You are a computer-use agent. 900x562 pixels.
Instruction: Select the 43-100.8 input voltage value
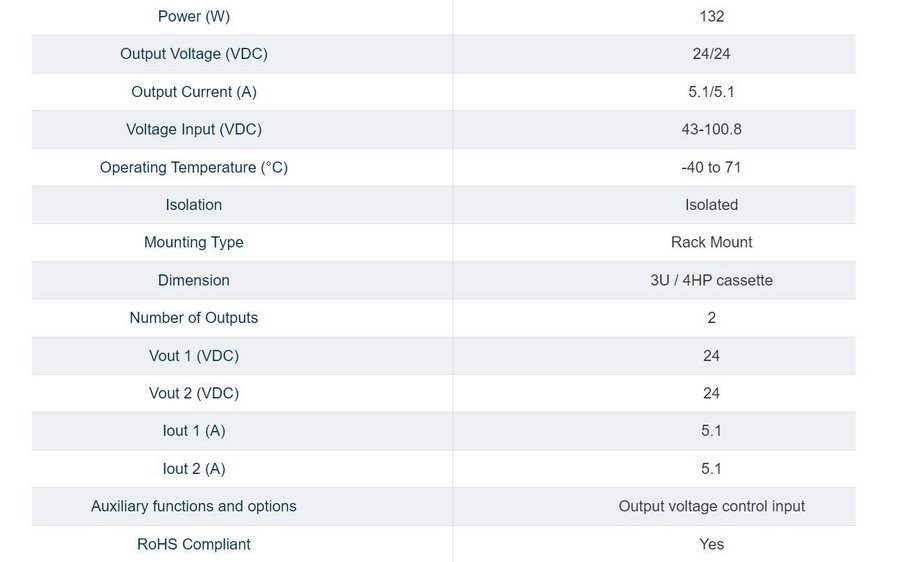click(x=711, y=129)
